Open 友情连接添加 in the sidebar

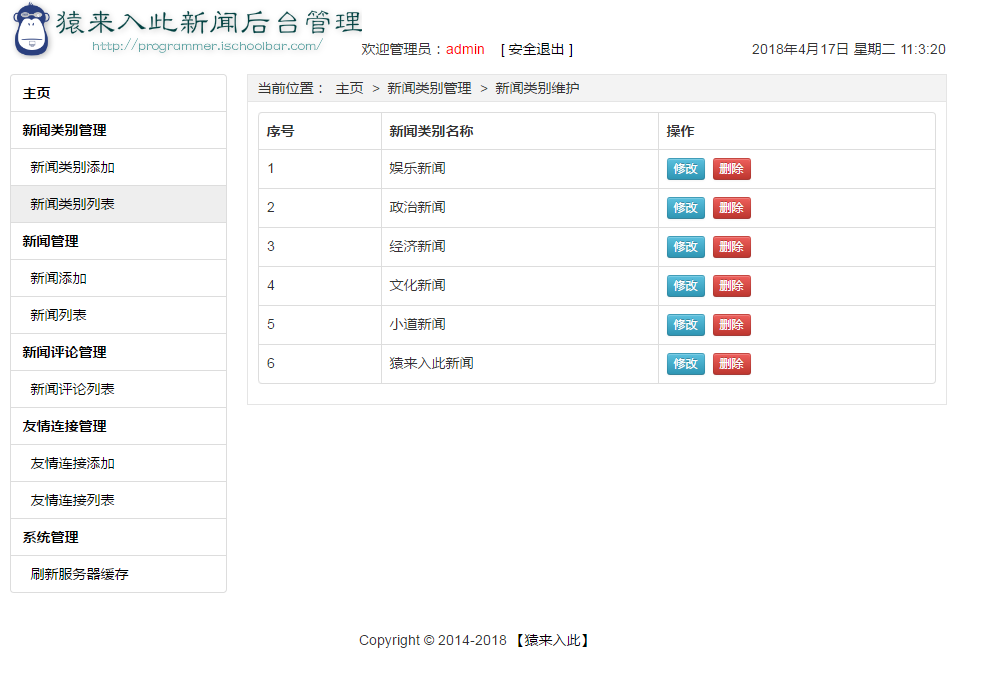click(x=118, y=463)
